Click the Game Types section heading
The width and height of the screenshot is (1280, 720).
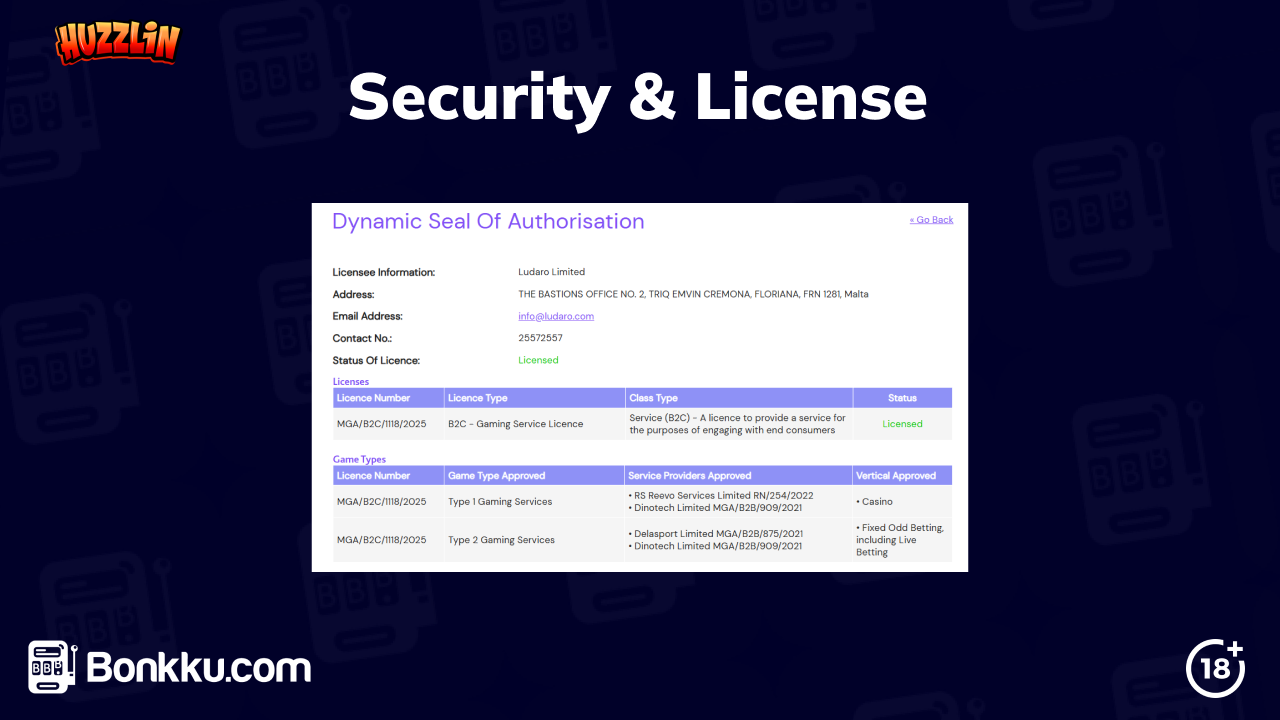[x=359, y=460]
